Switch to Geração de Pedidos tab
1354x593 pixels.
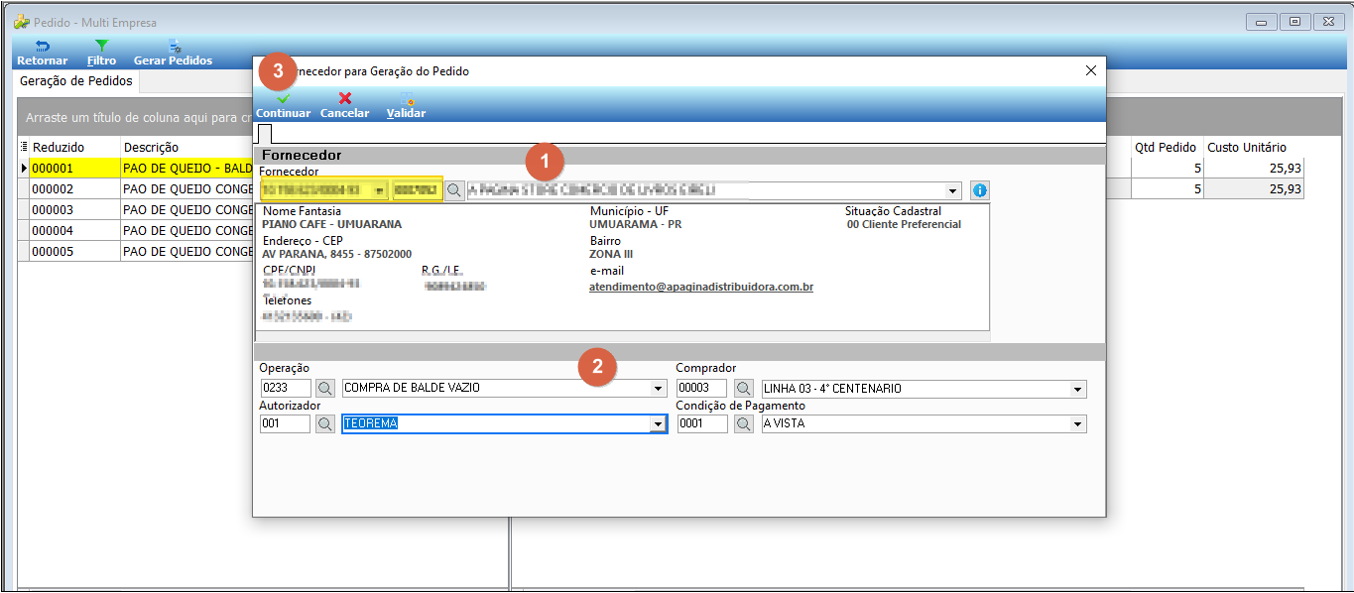tap(76, 81)
